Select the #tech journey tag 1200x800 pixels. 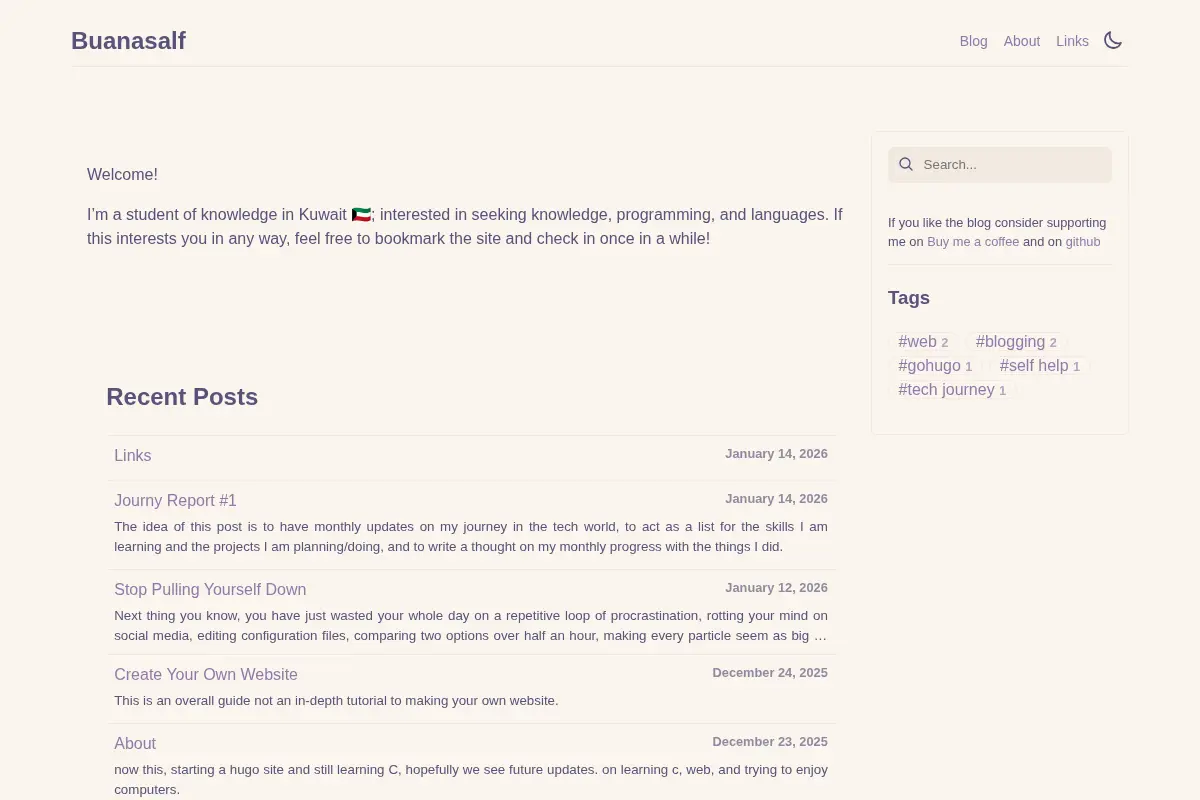952,390
